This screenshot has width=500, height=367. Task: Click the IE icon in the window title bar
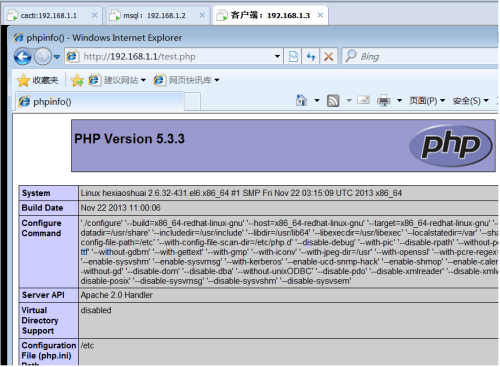point(19,37)
